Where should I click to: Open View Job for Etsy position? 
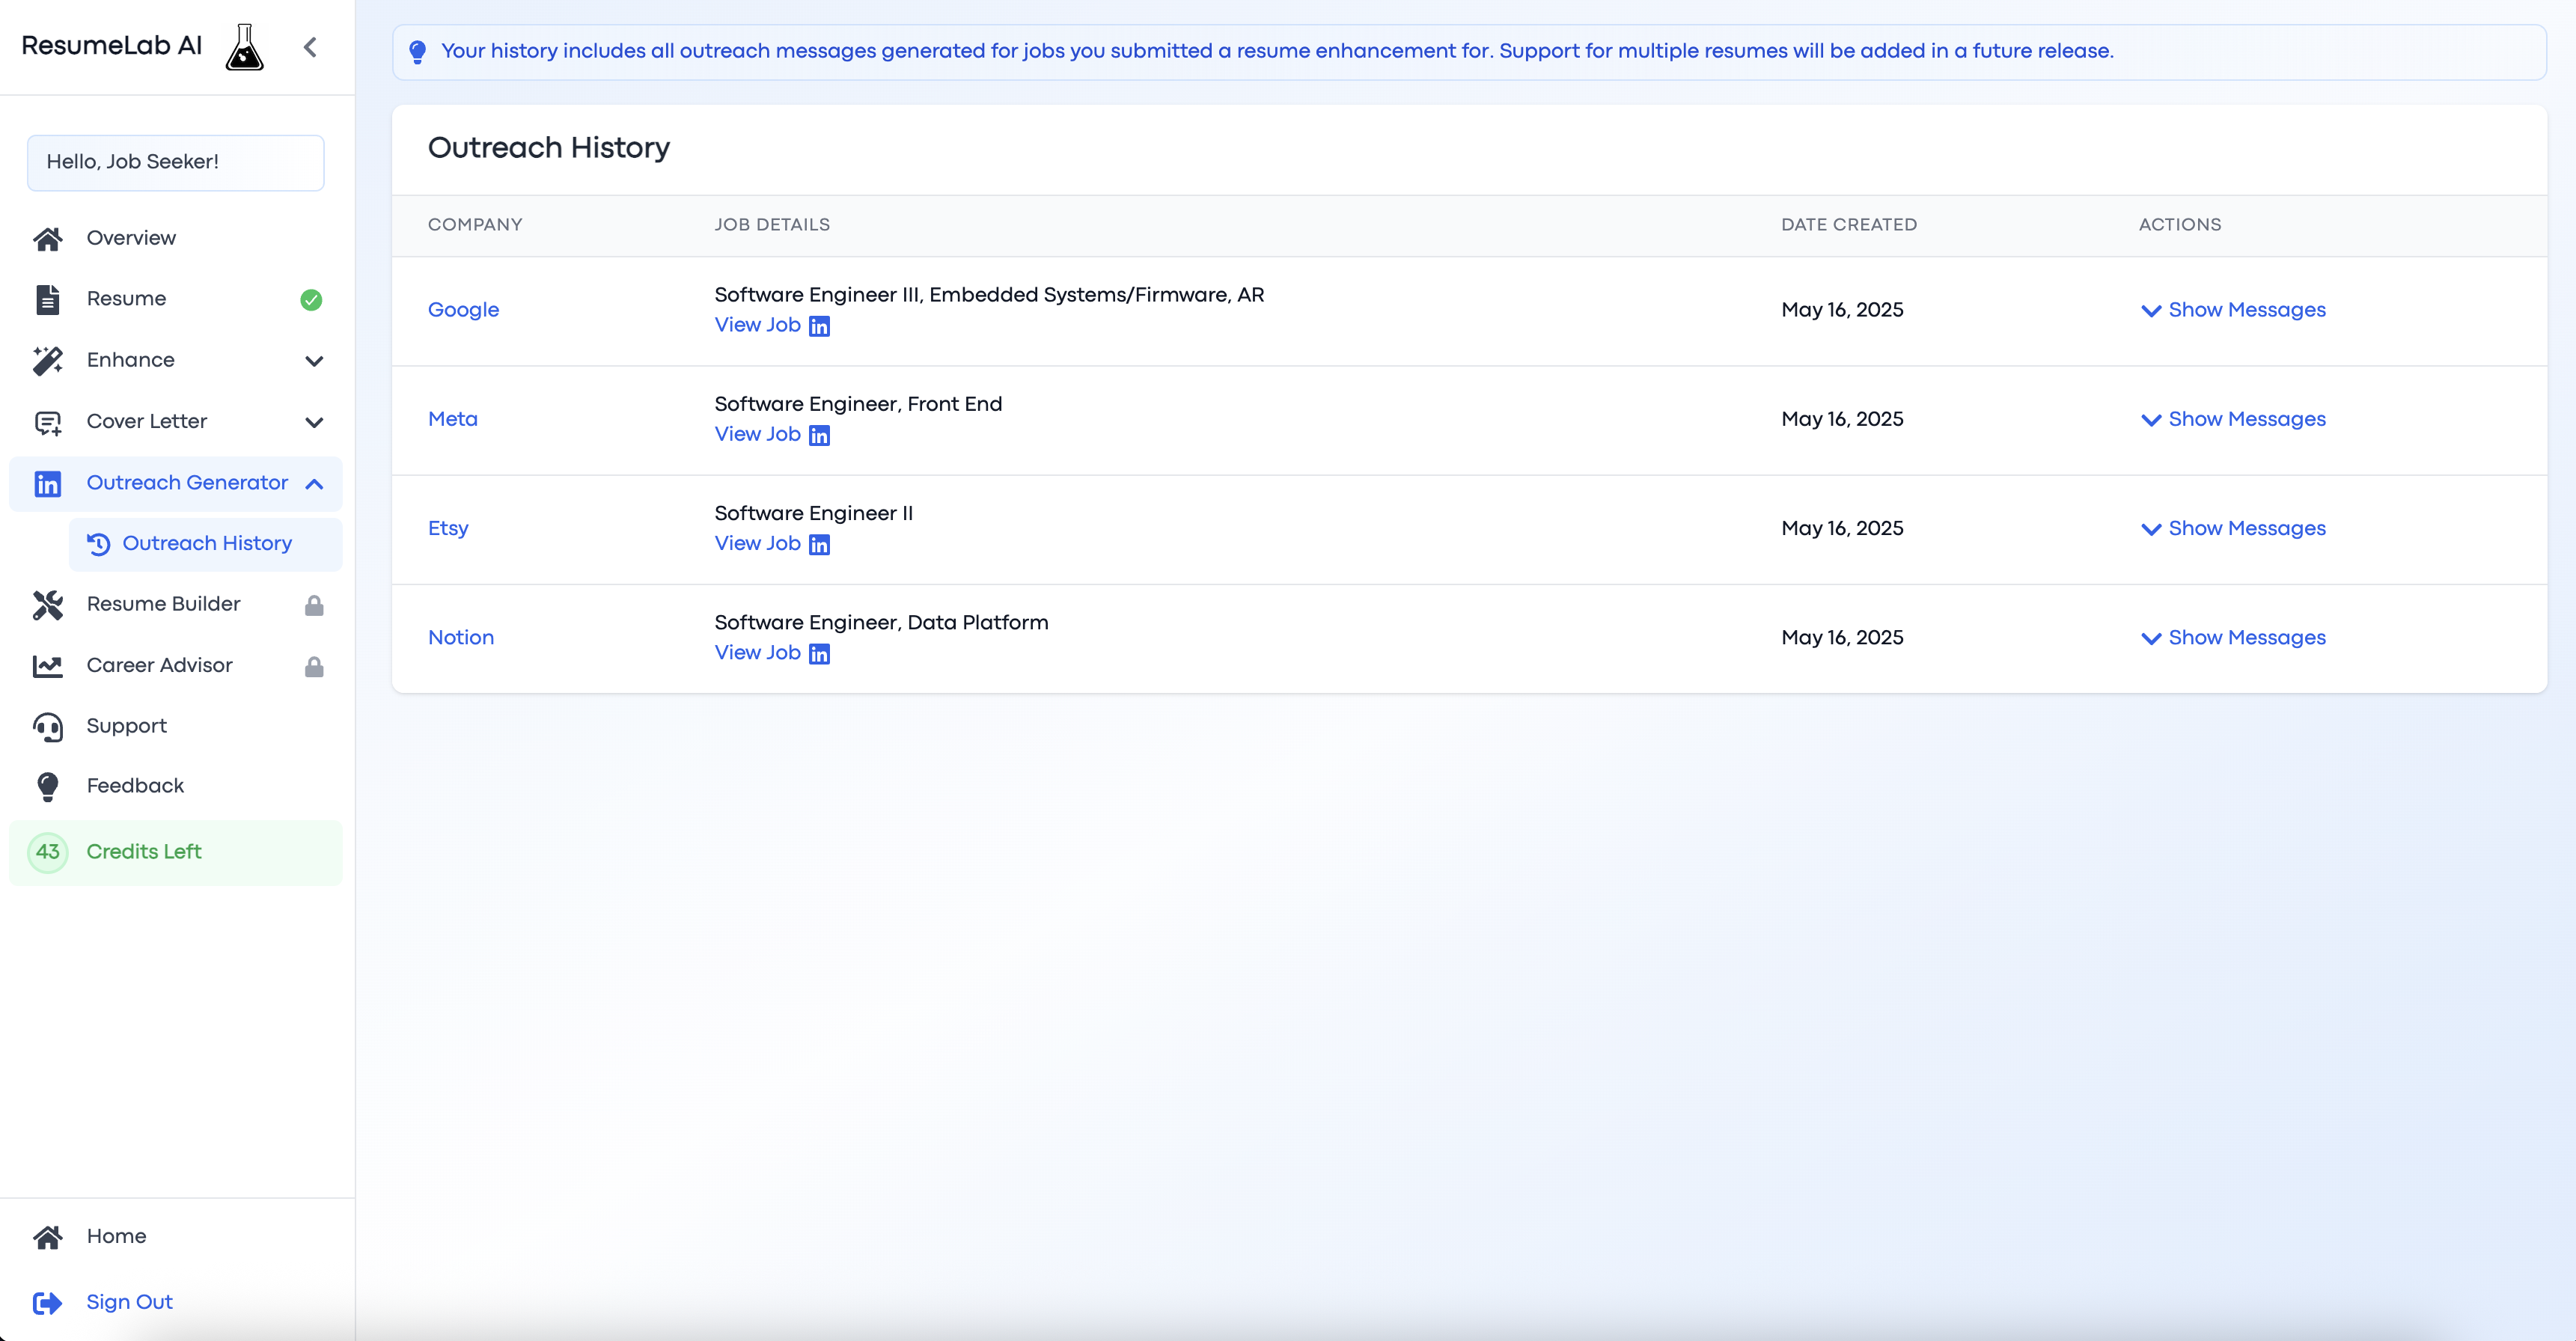pyautogui.click(x=757, y=543)
